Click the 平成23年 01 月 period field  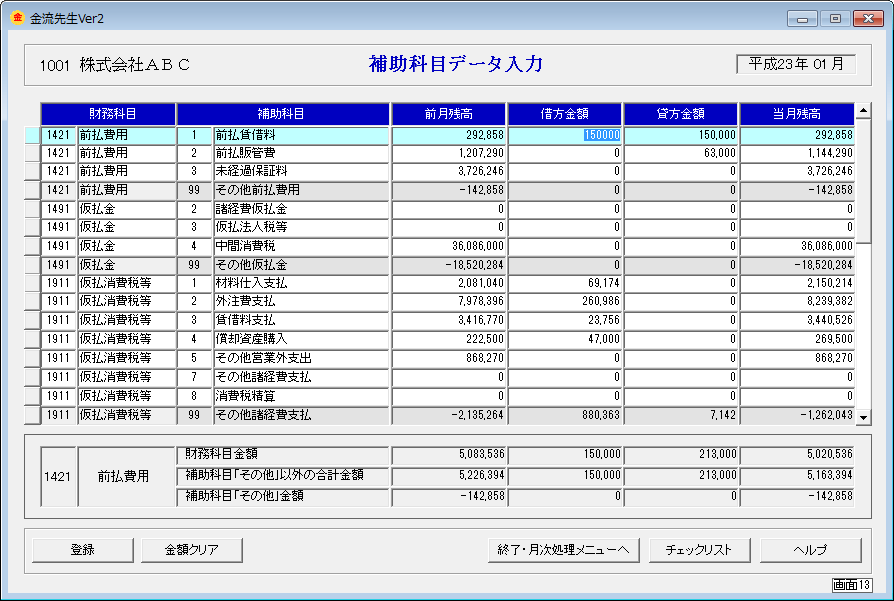(x=798, y=61)
